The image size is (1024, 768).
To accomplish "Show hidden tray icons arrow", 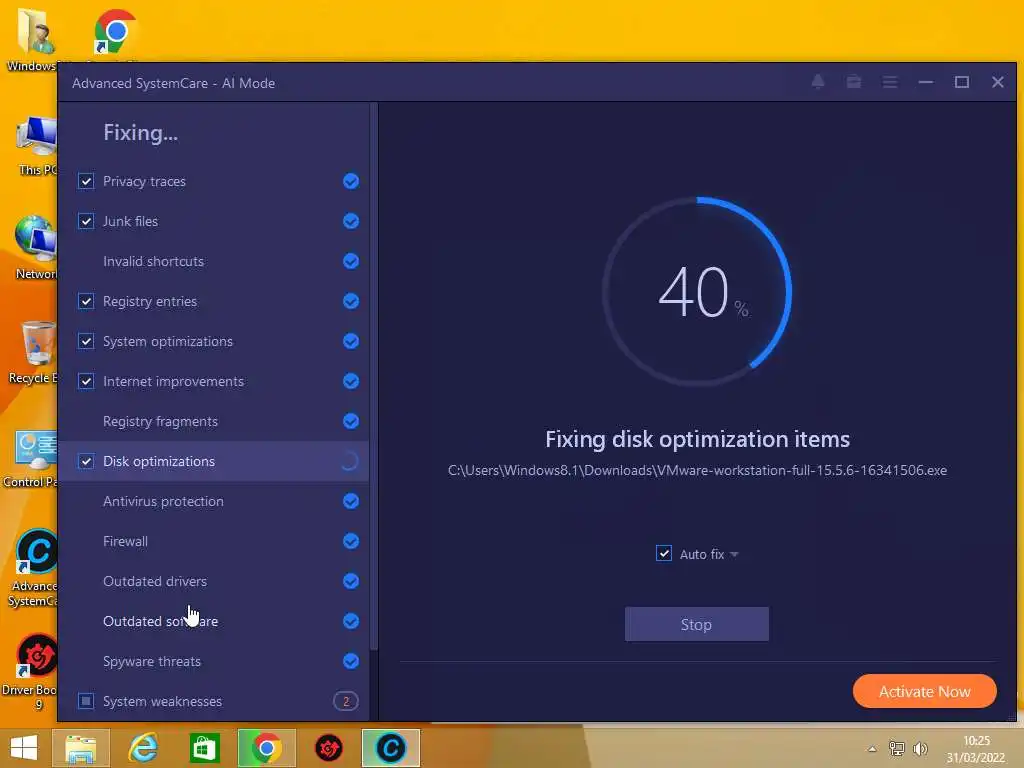I will point(872,749).
